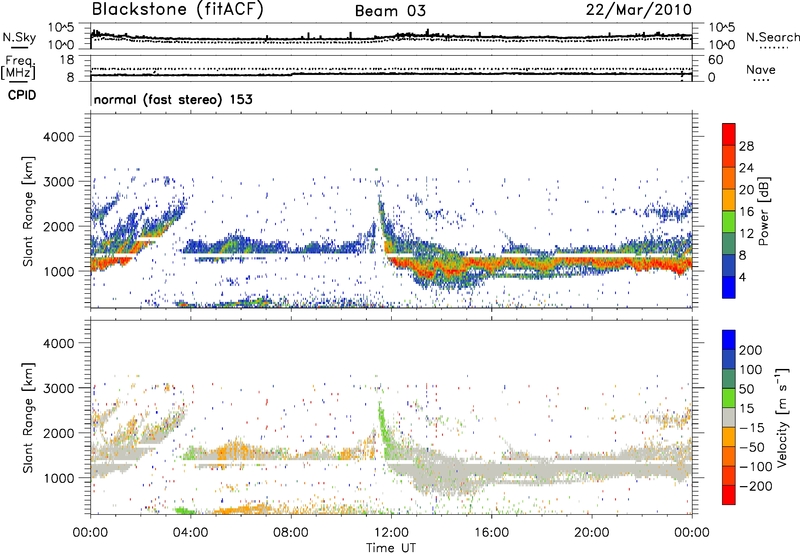The image size is (800, 554).
Task: Click the date "22/Mar/2010"
Action: 639,10
